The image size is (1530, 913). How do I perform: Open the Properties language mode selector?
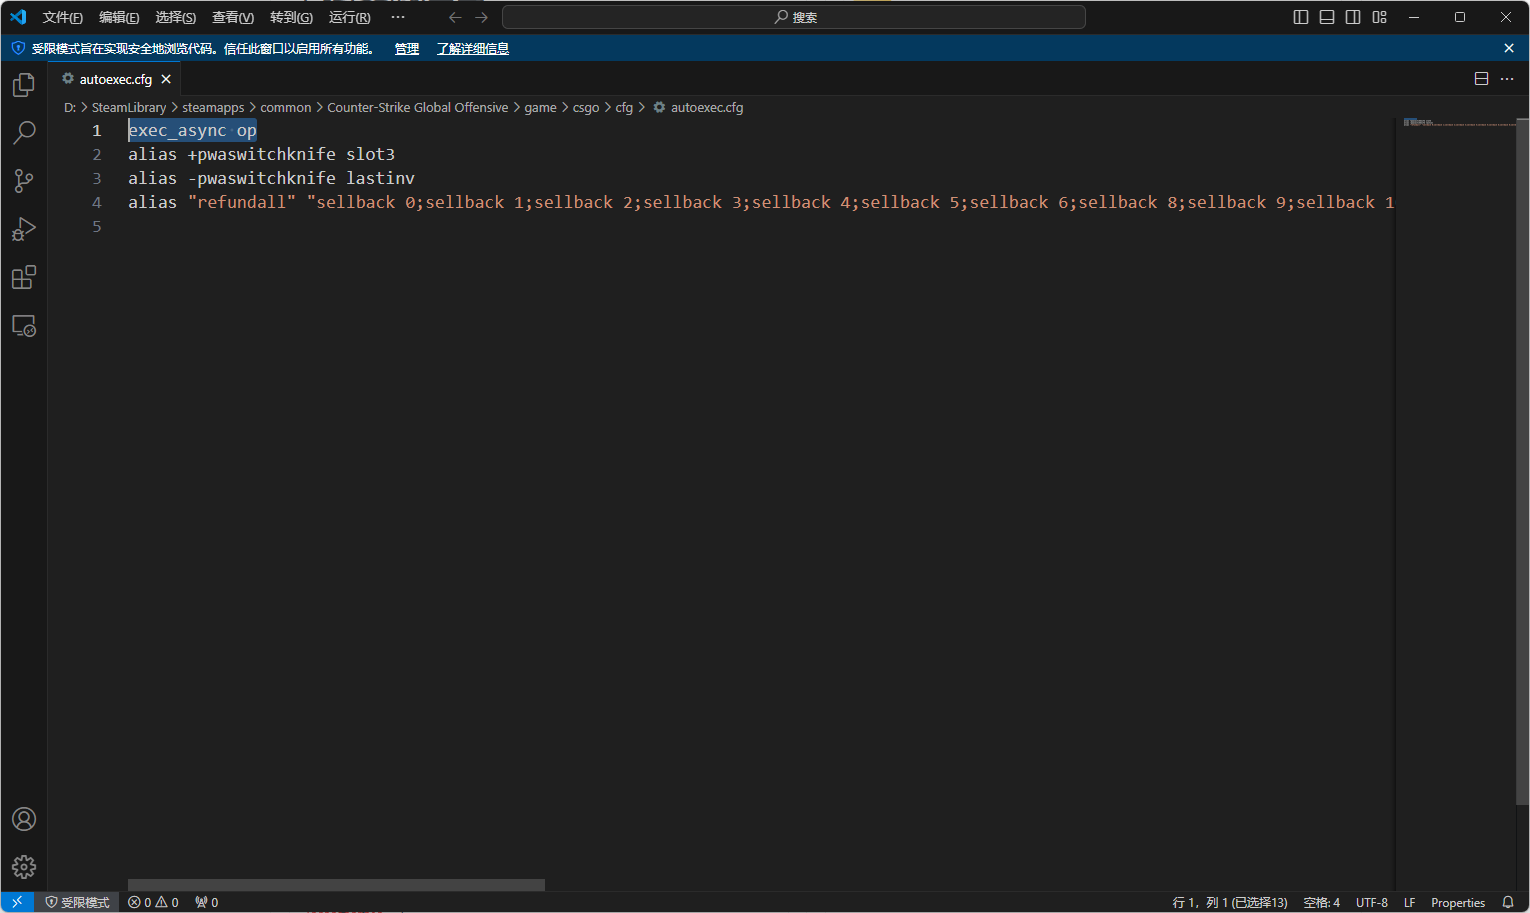1457,902
